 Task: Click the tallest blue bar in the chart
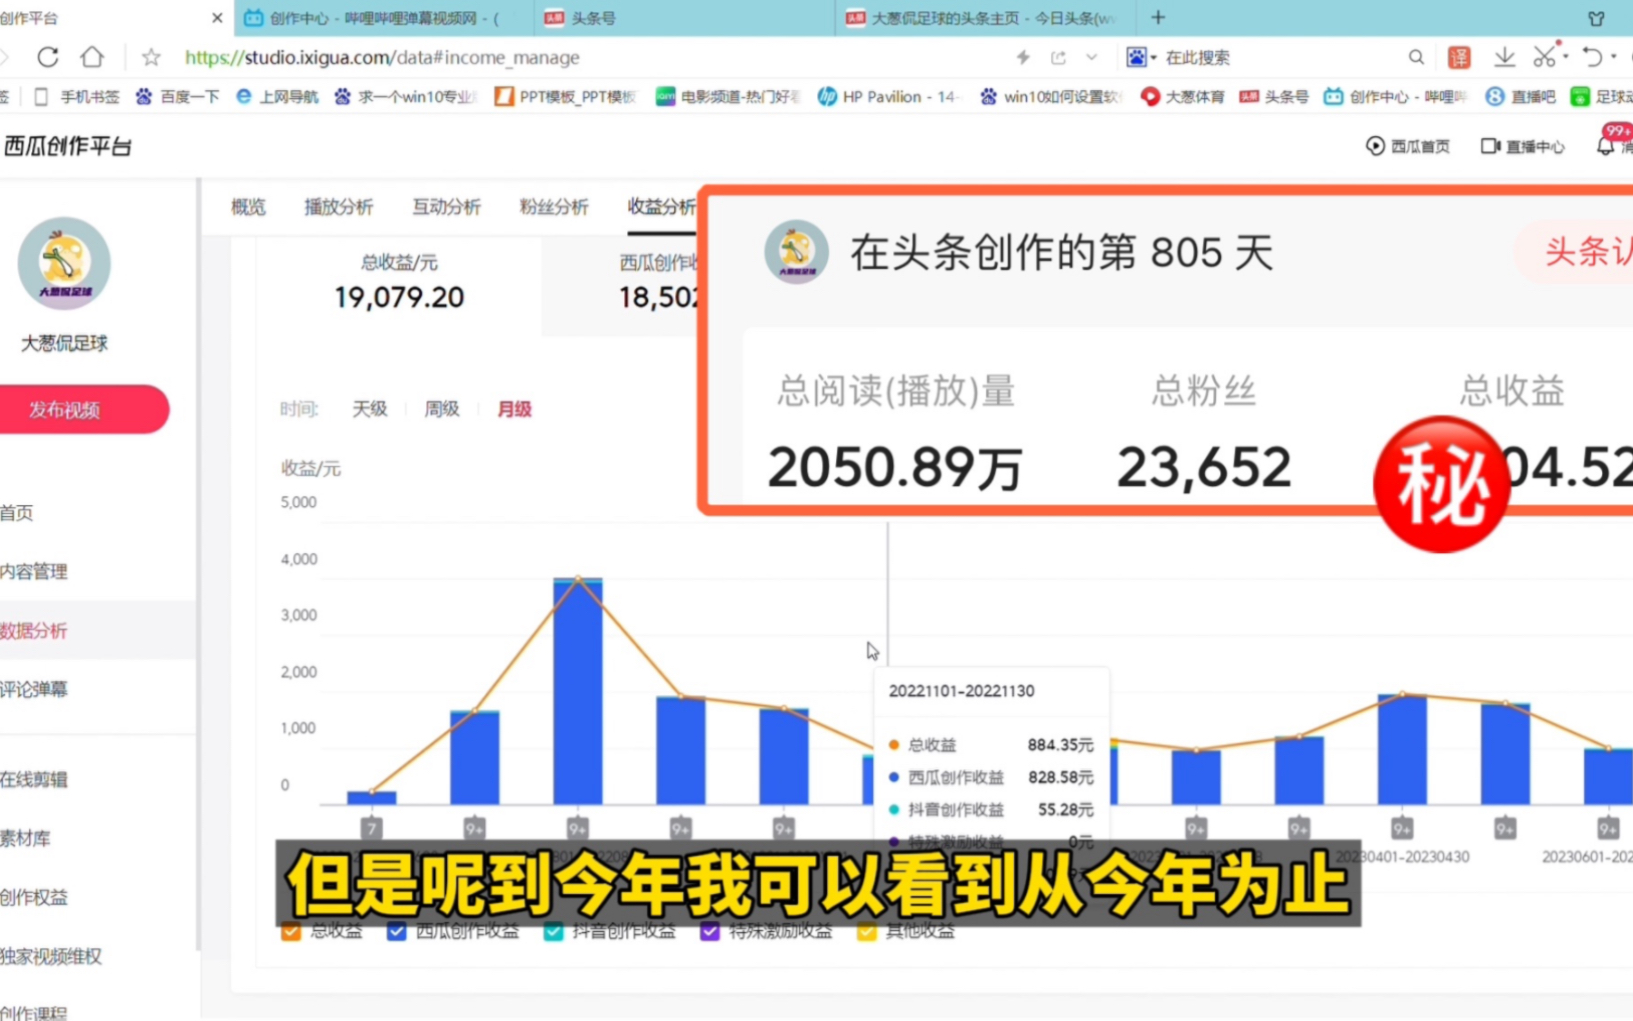point(578,691)
